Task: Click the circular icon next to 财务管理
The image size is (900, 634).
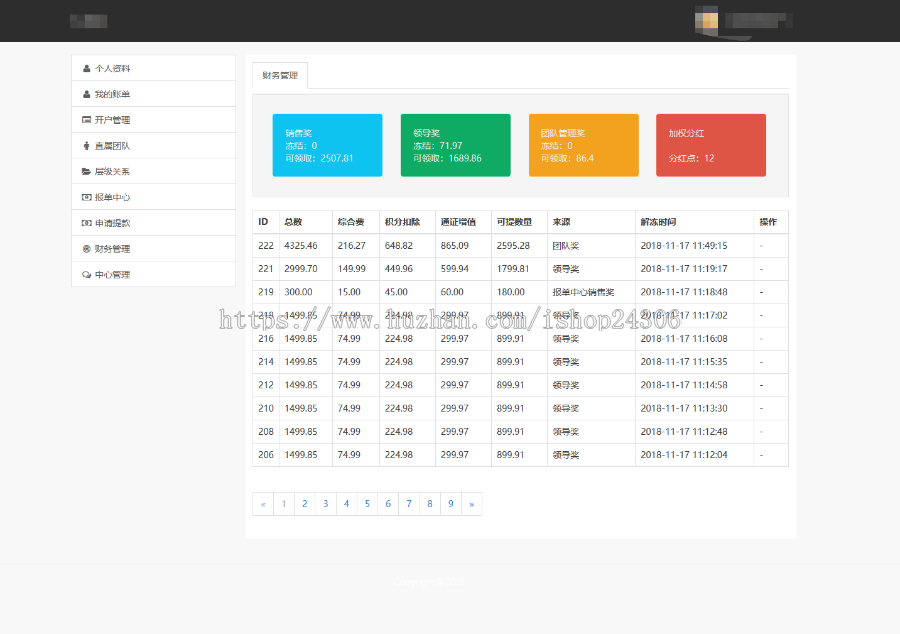Action: [87, 249]
